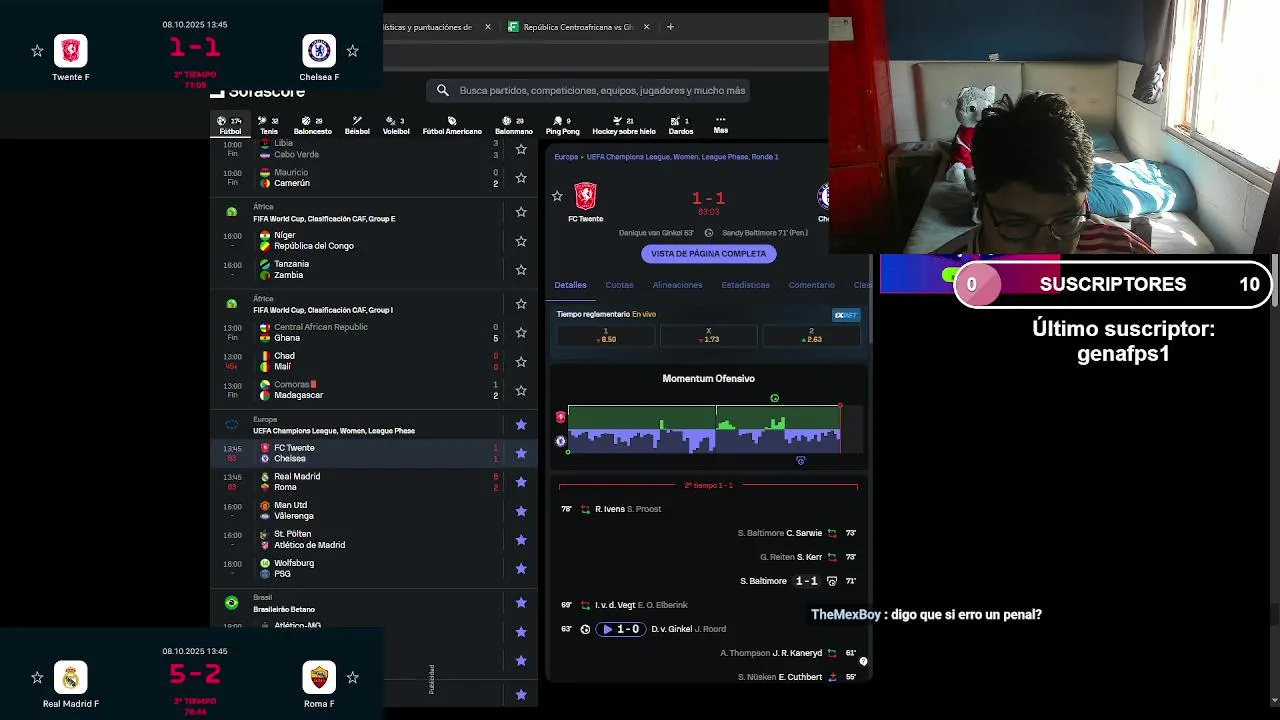The width and height of the screenshot is (1280, 720).
Task: Play the 1-0 goal video highlight
Action: [621, 629]
